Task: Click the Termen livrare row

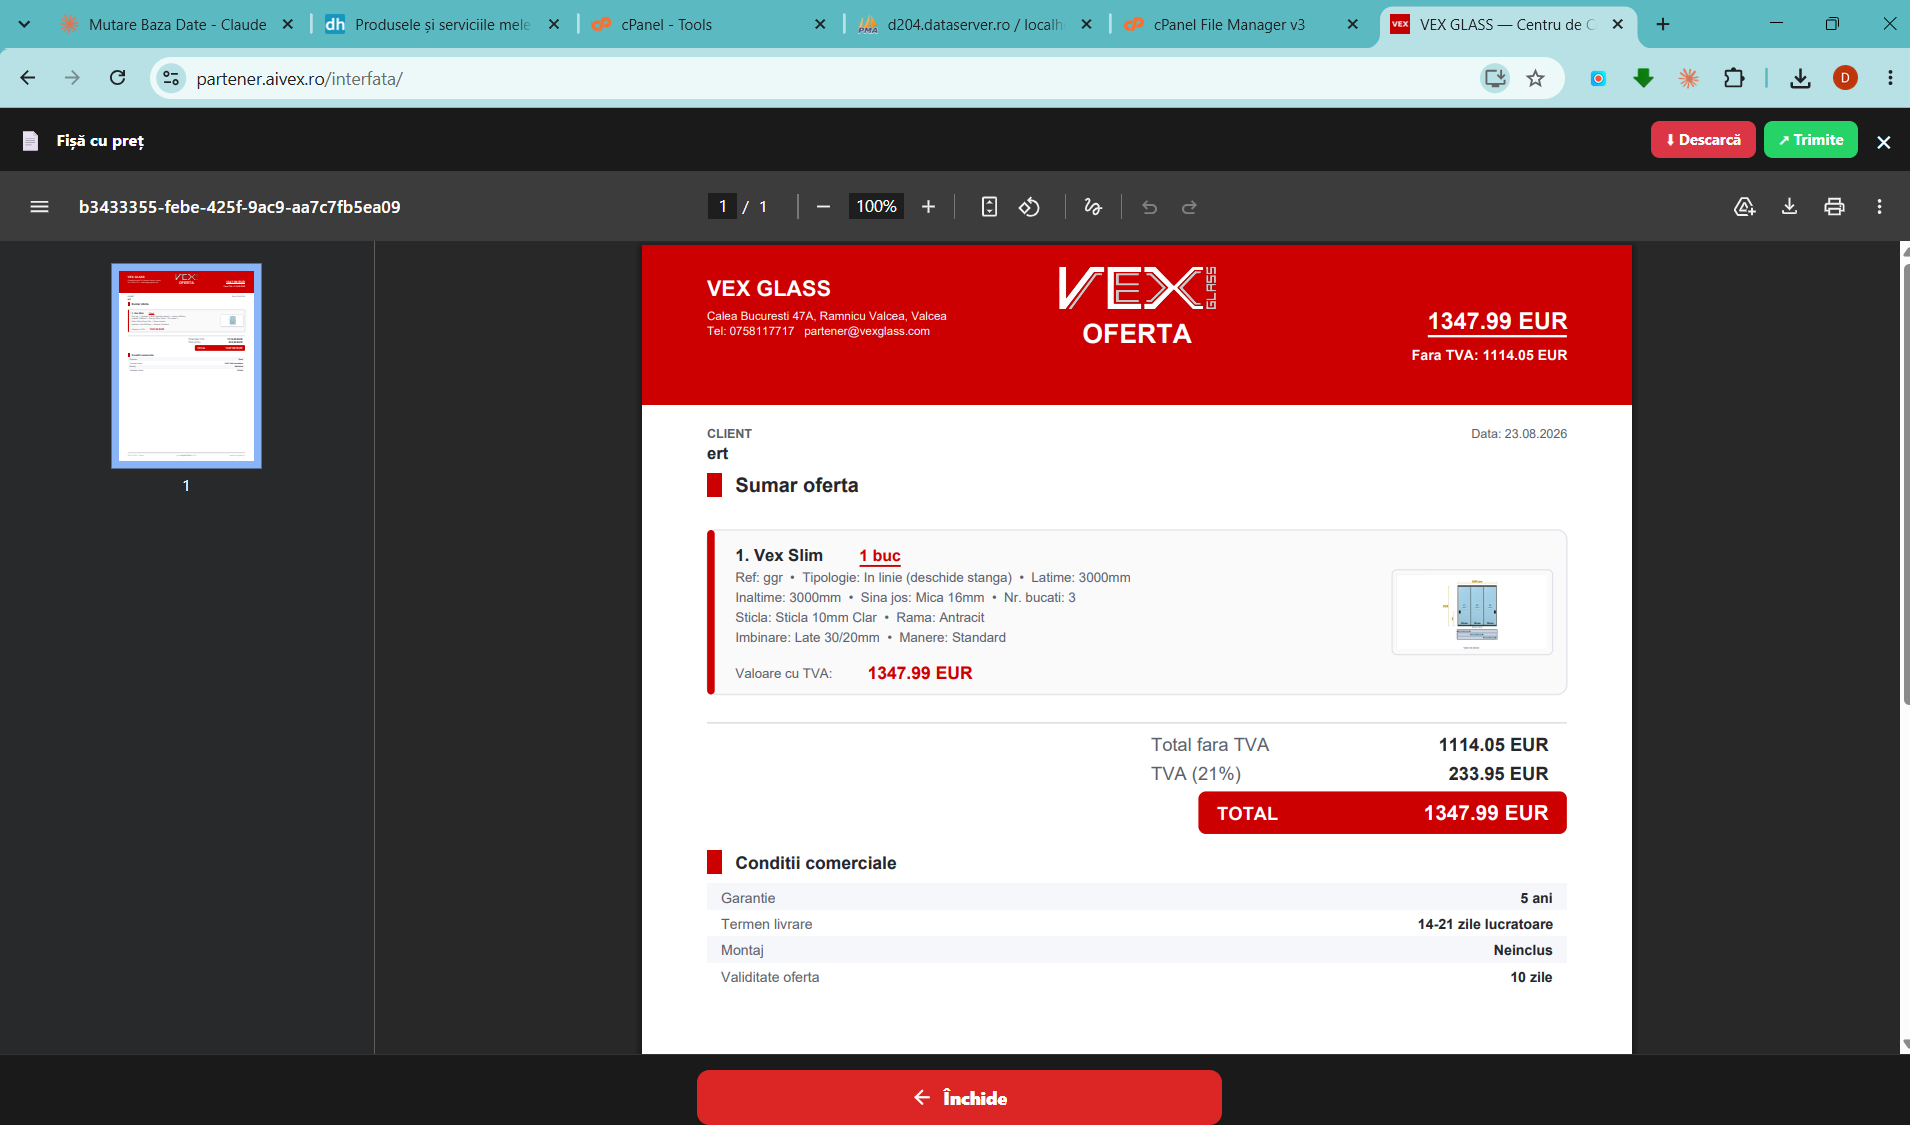Action: tap(1136, 924)
